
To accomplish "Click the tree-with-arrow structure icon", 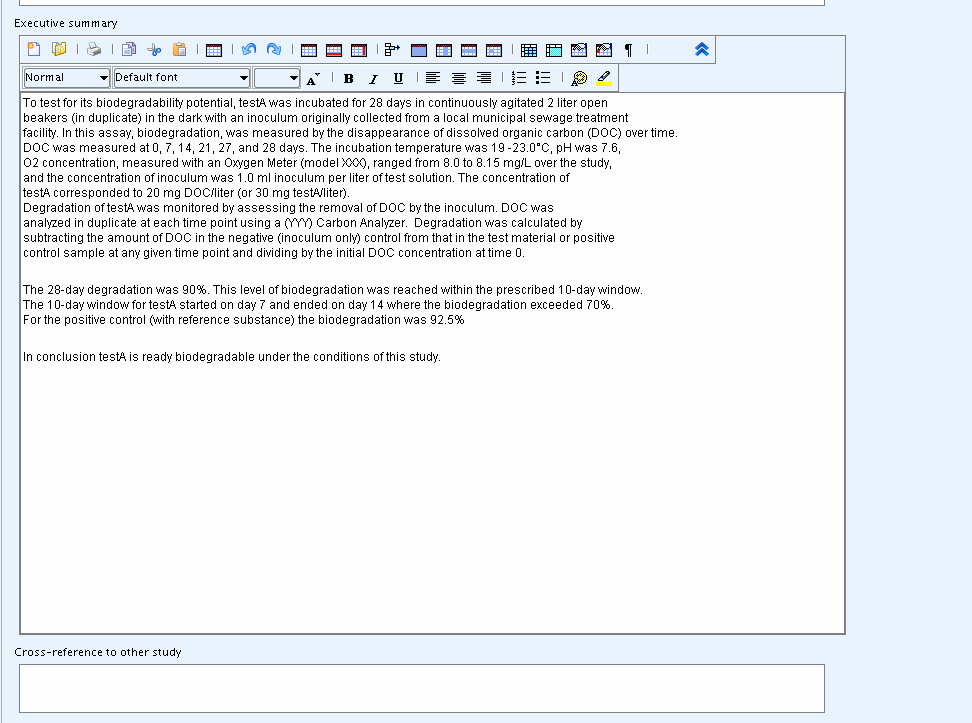I will [392, 50].
